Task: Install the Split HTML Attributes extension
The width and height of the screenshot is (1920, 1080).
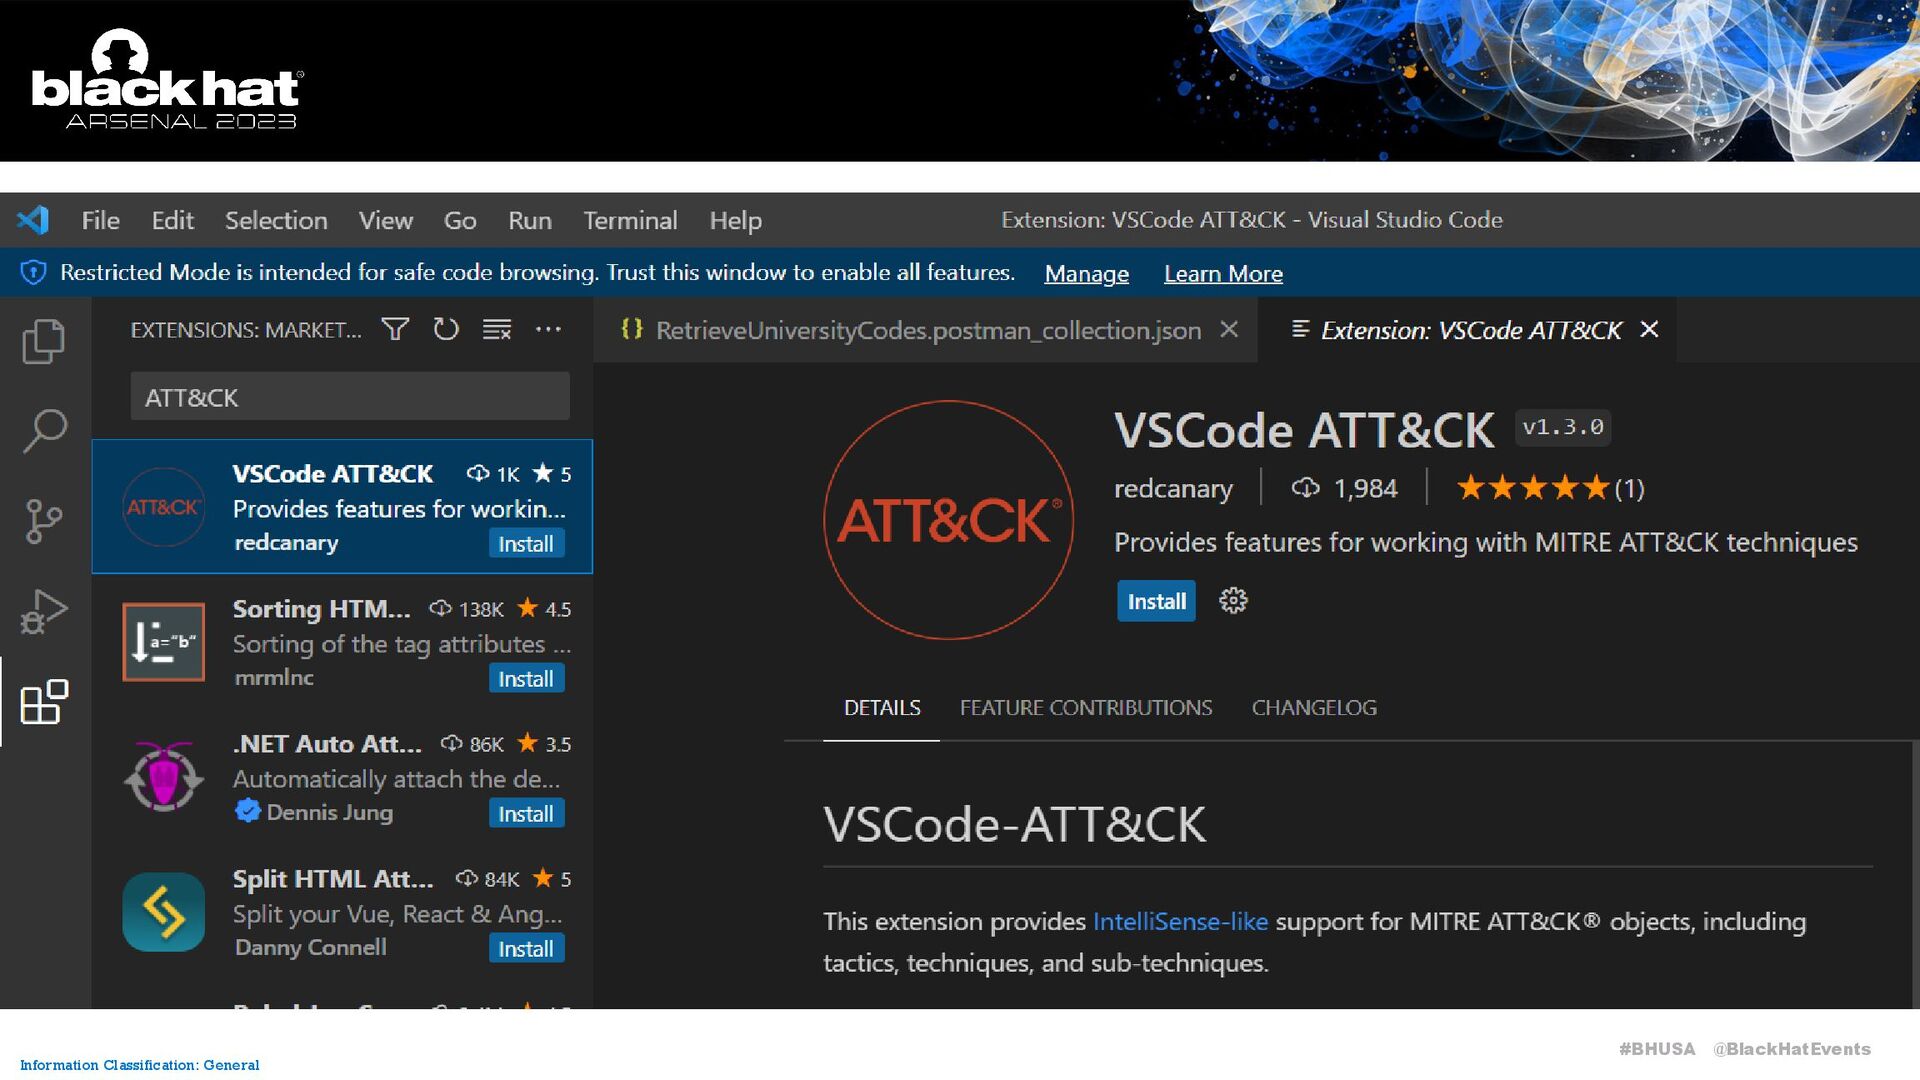Action: tap(526, 949)
